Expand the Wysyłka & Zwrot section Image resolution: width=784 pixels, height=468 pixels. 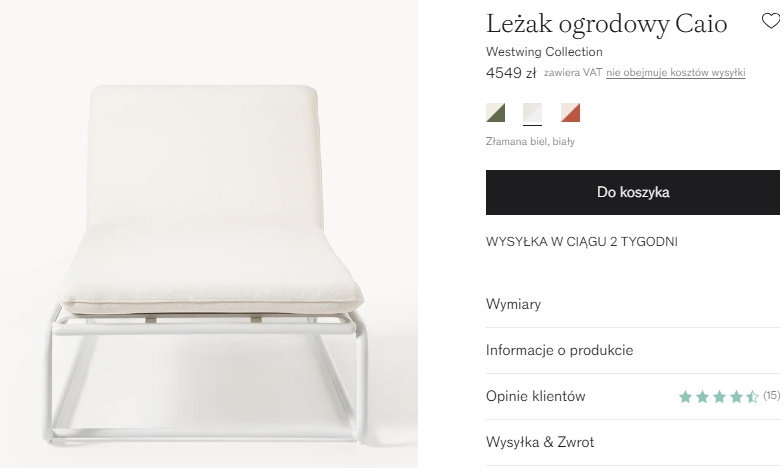pyautogui.click(x=632, y=442)
